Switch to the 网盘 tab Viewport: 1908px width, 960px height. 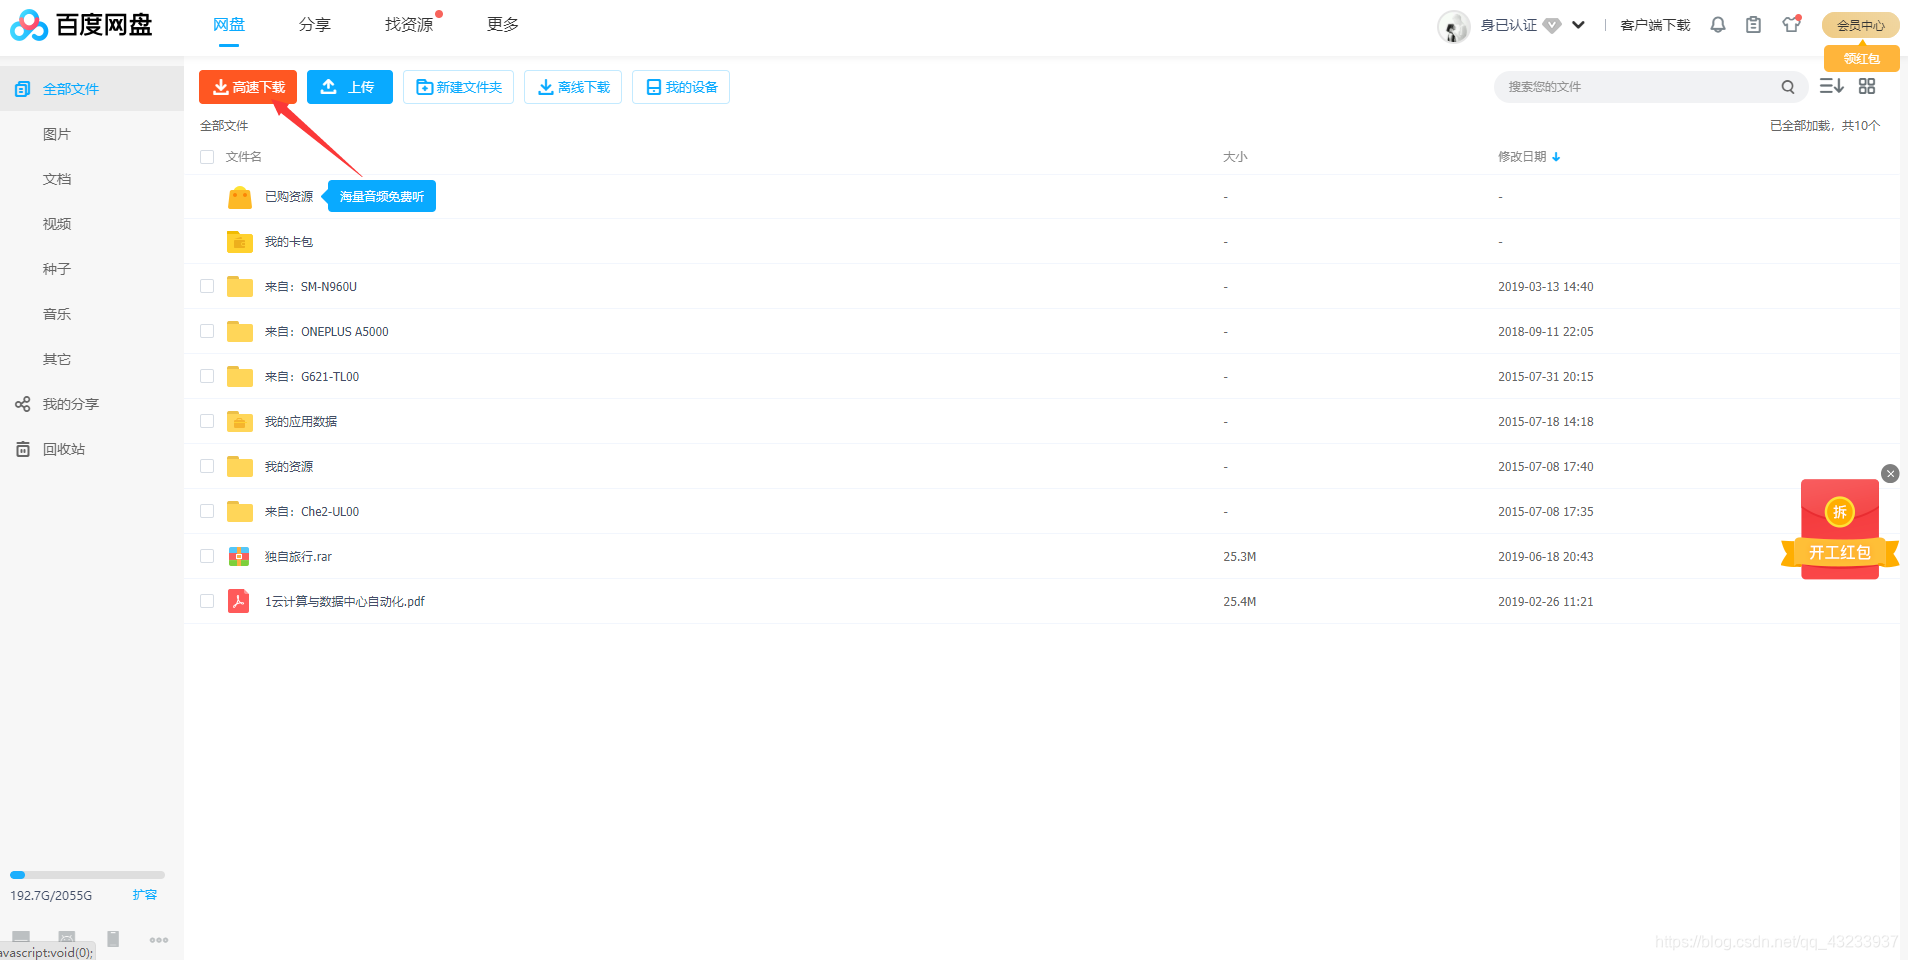[x=229, y=25]
